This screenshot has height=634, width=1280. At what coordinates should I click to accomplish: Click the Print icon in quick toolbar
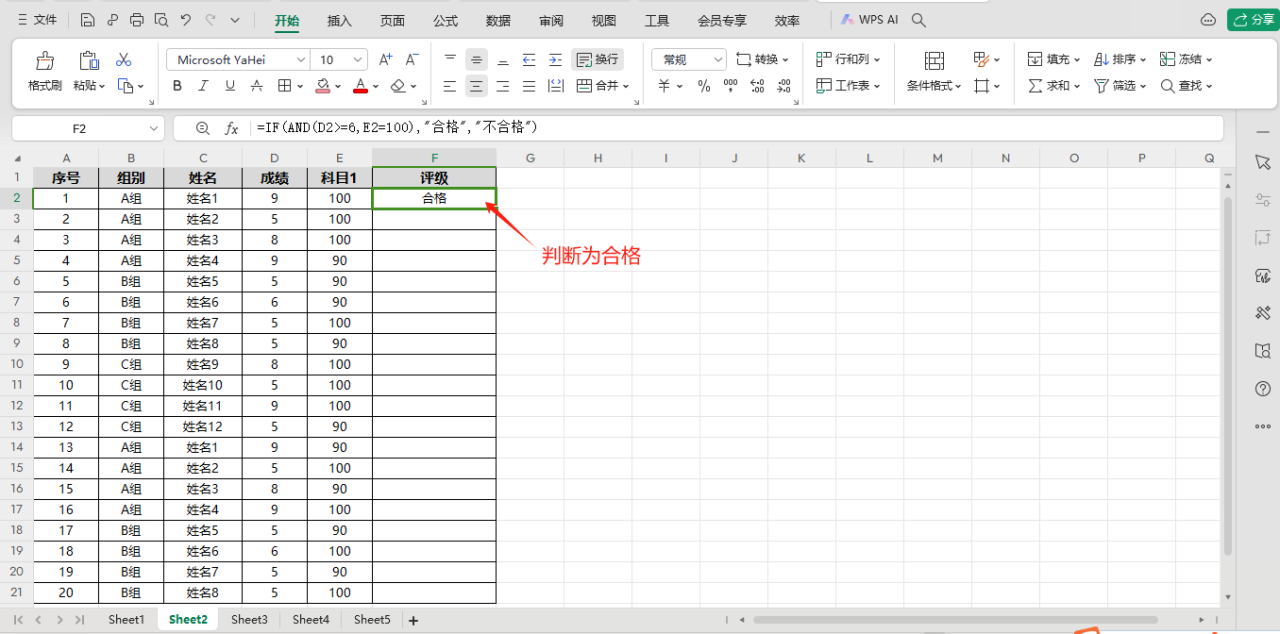pyautogui.click(x=137, y=20)
